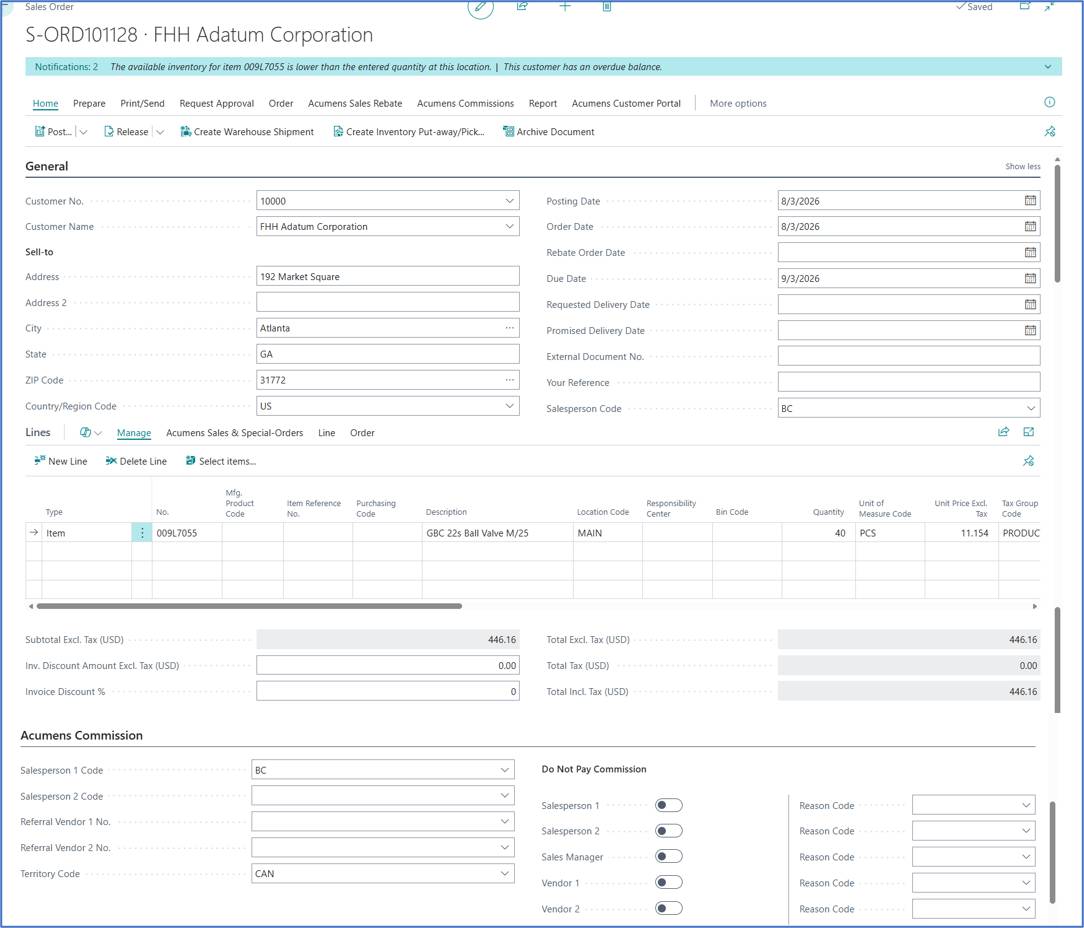Open Acumens Sales & Special-Orders lines menu
The width and height of the screenshot is (1084, 928).
[x=234, y=433]
